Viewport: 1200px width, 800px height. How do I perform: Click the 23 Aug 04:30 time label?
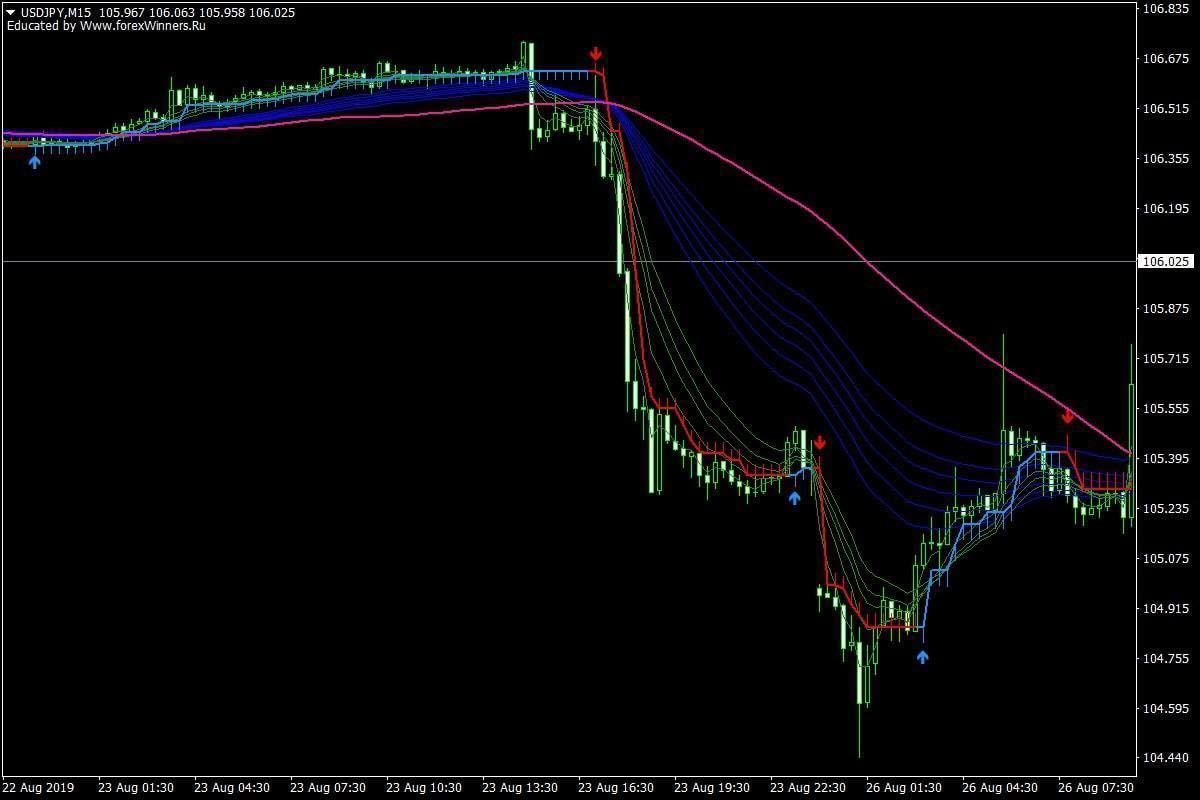coord(232,788)
